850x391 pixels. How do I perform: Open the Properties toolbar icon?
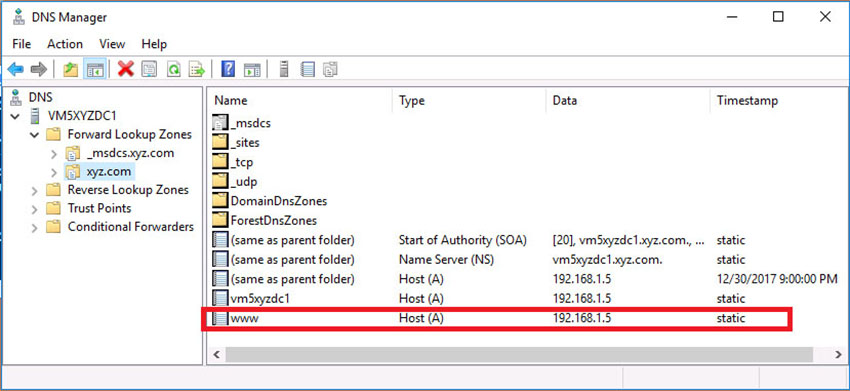point(149,69)
